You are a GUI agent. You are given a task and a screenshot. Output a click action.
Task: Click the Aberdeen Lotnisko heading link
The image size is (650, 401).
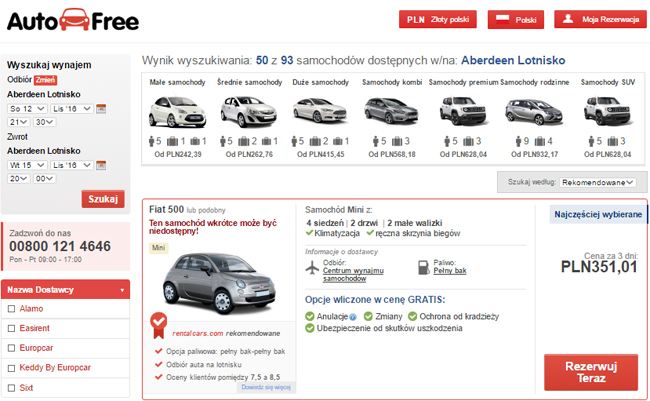point(513,61)
